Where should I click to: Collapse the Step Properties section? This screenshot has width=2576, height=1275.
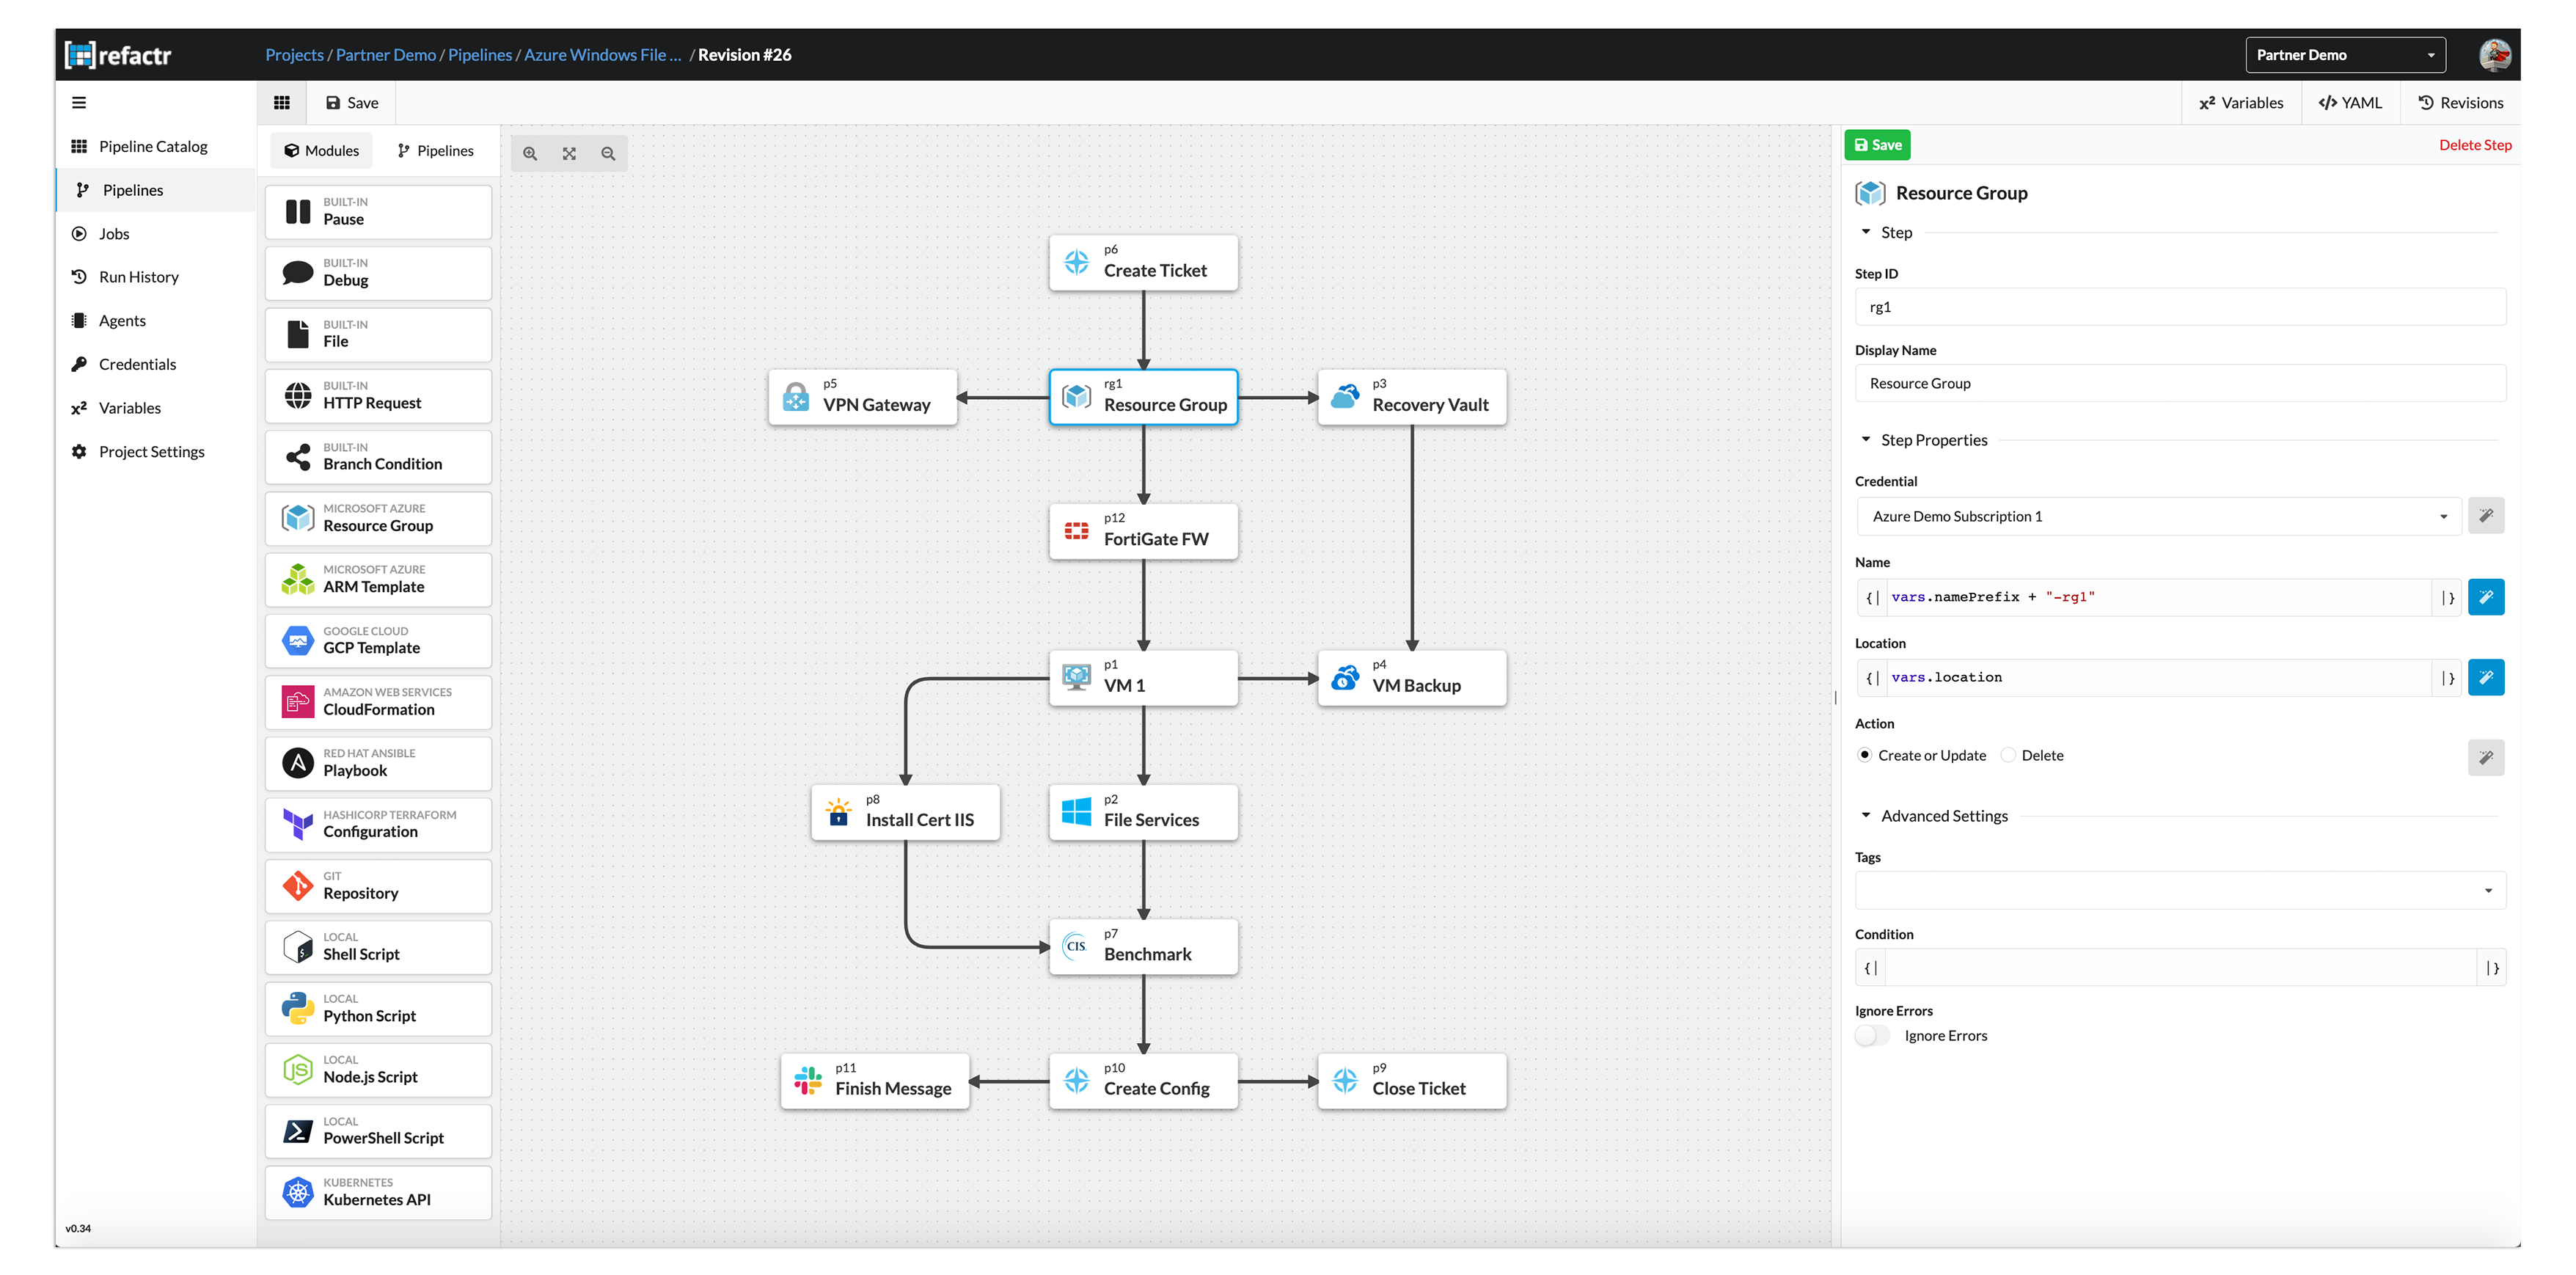(x=1866, y=440)
